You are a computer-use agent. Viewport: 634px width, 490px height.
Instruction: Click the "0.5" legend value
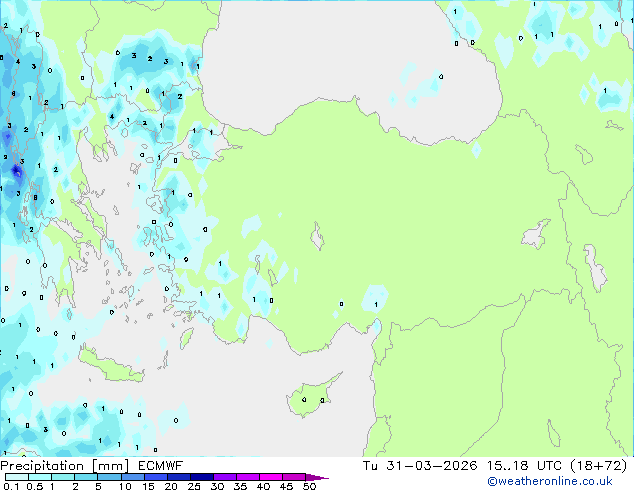pyautogui.click(x=35, y=486)
